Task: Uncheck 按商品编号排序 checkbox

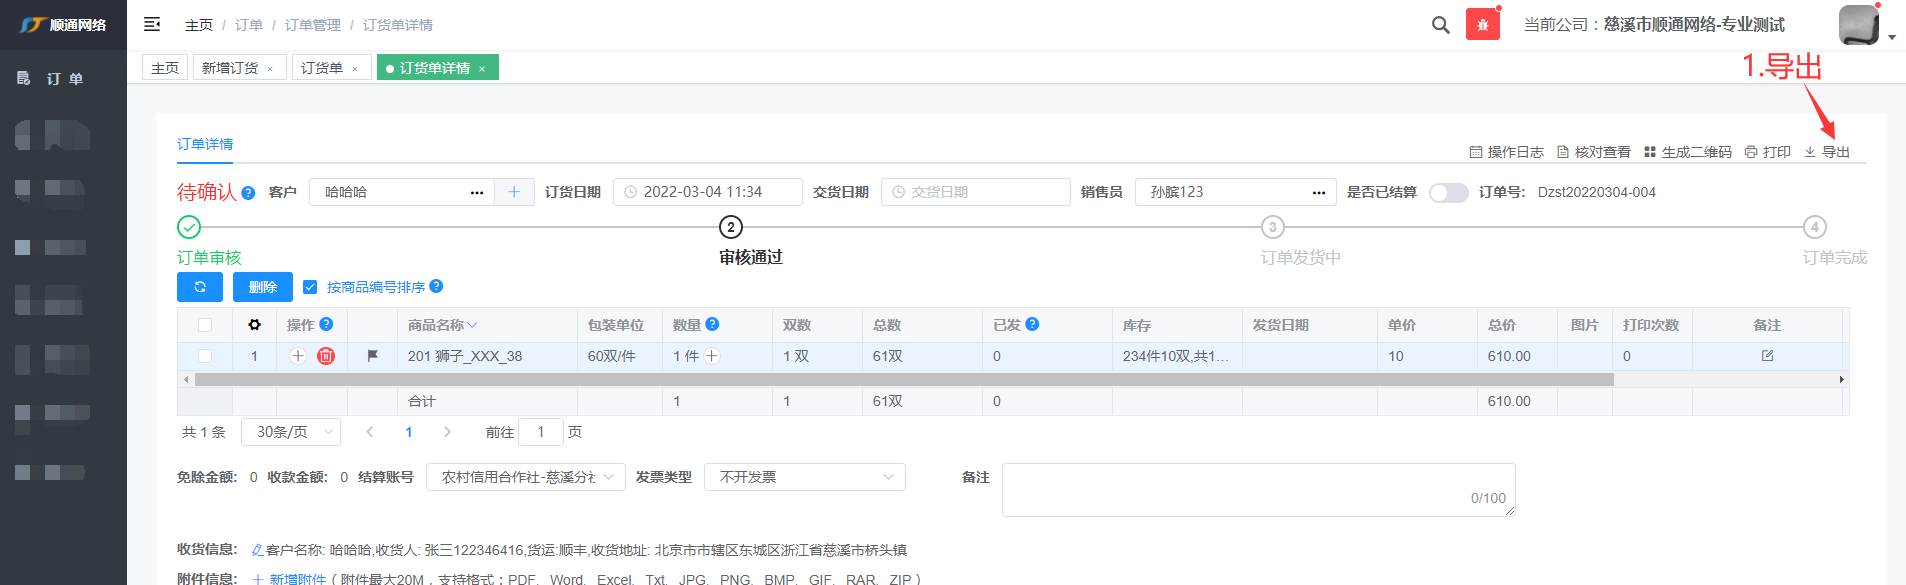Action: point(310,287)
